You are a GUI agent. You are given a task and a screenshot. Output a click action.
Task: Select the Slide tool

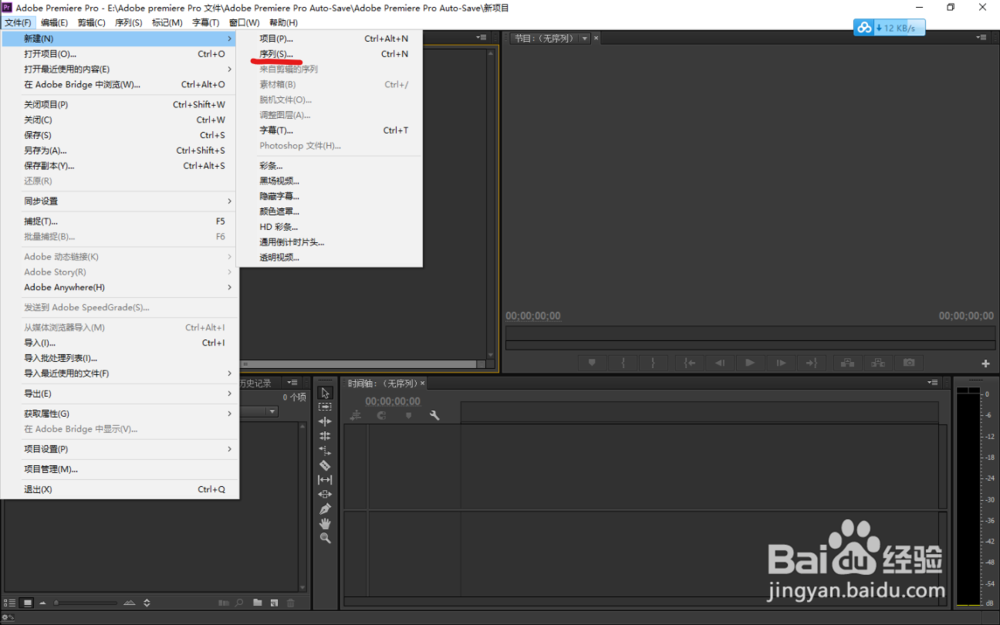(x=325, y=494)
